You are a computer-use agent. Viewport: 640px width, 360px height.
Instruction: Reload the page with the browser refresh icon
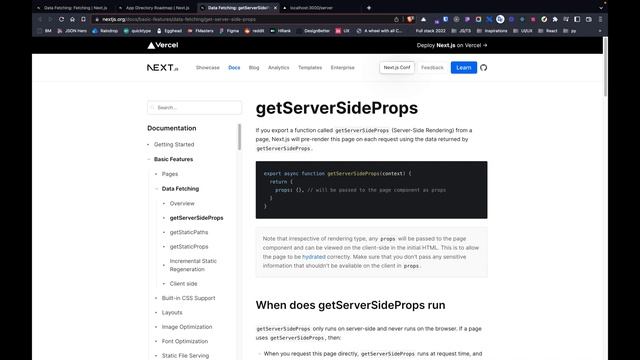[x=61, y=19]
